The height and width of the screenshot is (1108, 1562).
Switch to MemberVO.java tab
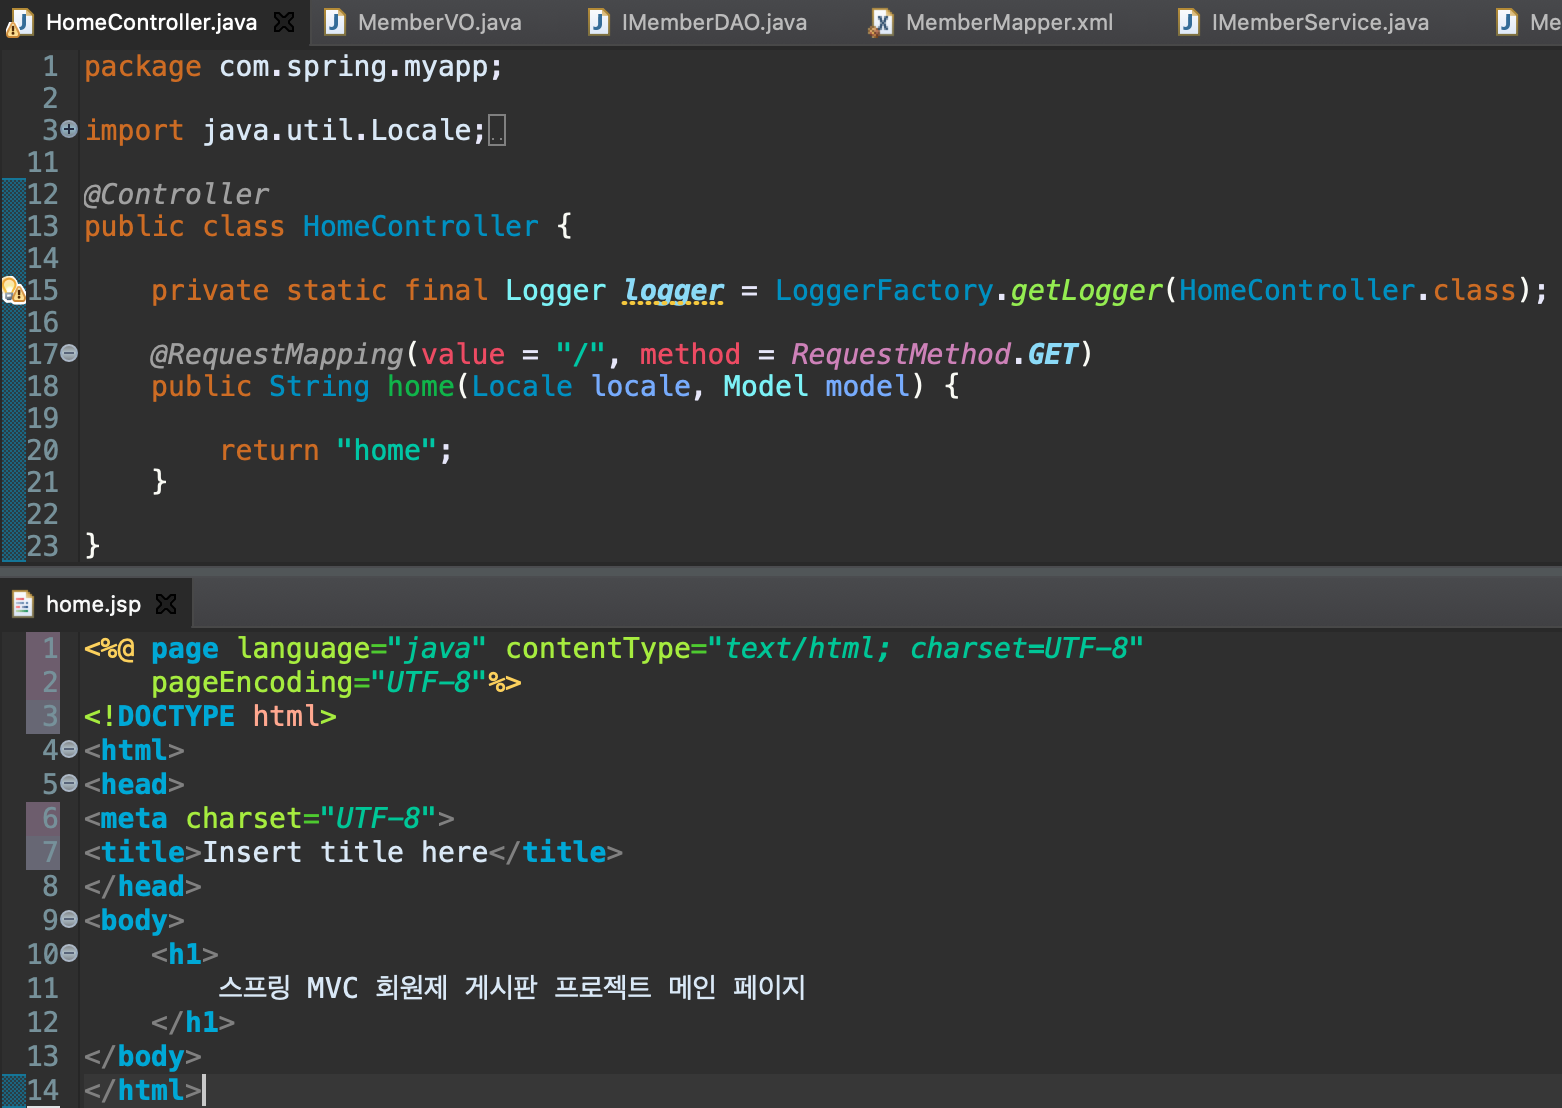coord(439,22)
